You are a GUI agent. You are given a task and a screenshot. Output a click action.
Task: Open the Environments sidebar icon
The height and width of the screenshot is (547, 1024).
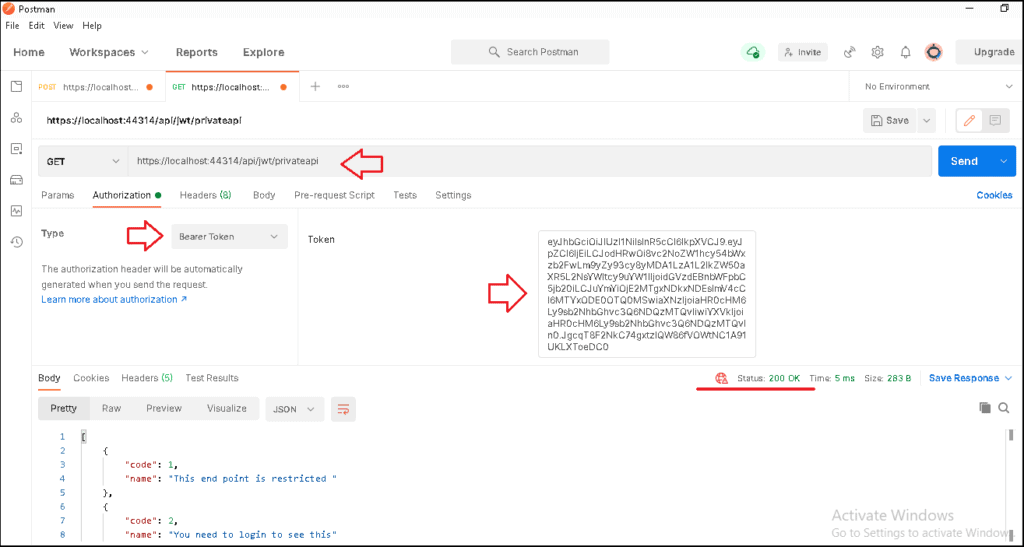pyautogui.click(x=16, y=149)
